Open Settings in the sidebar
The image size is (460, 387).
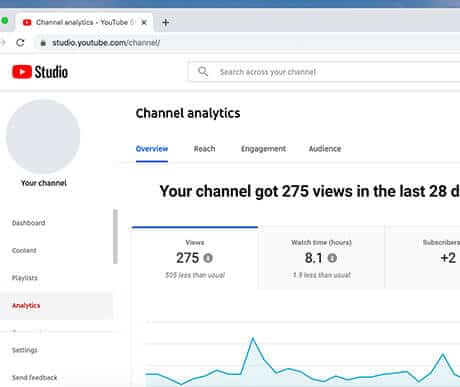[x=25, y=350]
